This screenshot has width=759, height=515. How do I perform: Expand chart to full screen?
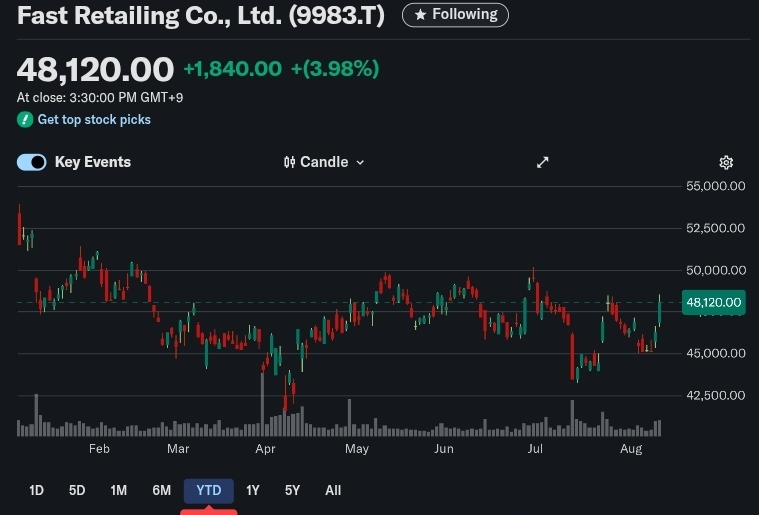click(x=543, y=163)
